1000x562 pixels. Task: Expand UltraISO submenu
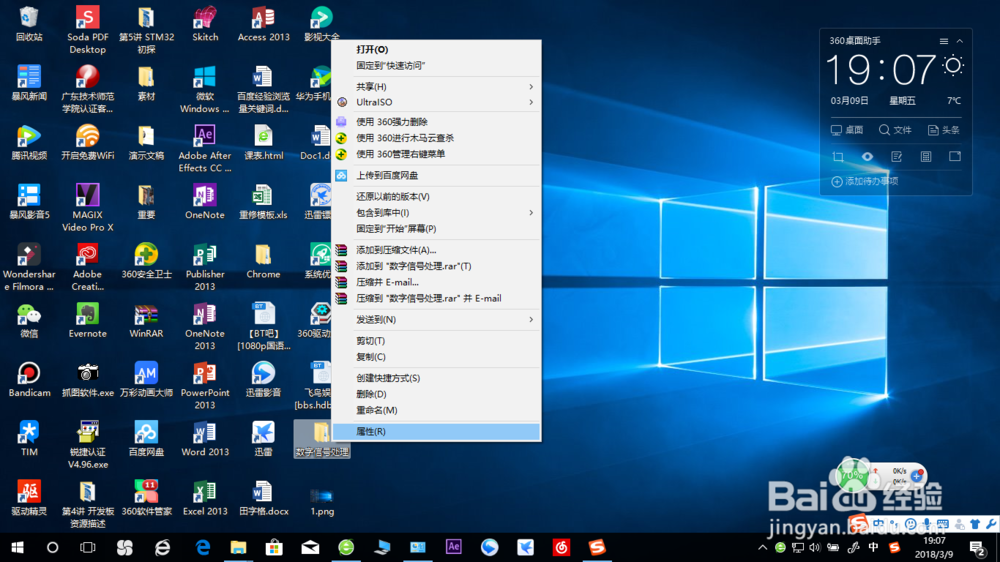click(x=436, y=102)
